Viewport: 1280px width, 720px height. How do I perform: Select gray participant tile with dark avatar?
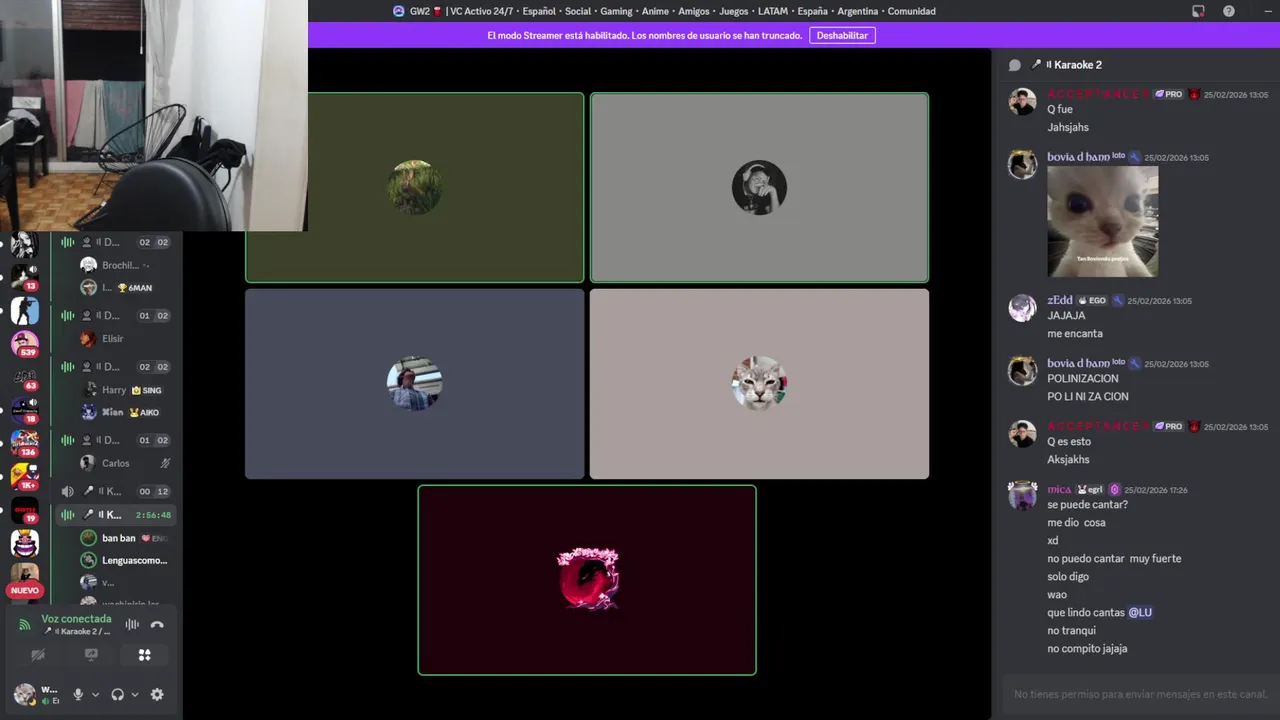coord(759,188)
